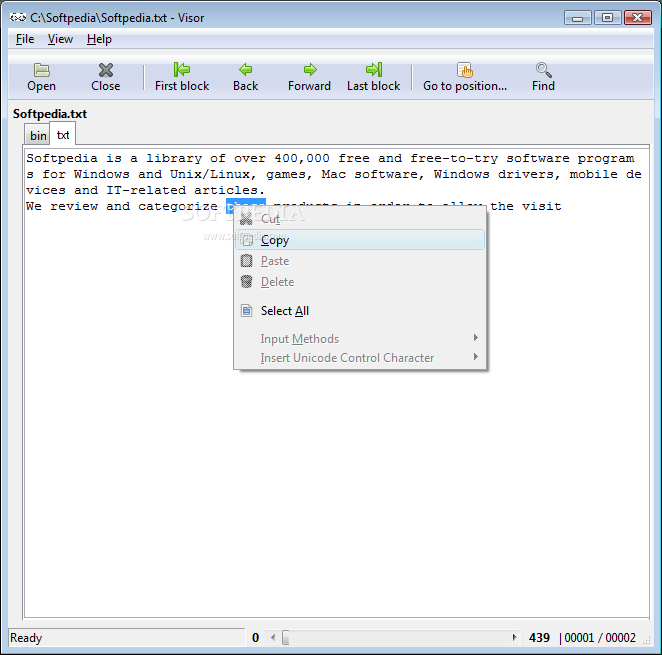
Task: Jump to the First block
Action: coord(182,77)
